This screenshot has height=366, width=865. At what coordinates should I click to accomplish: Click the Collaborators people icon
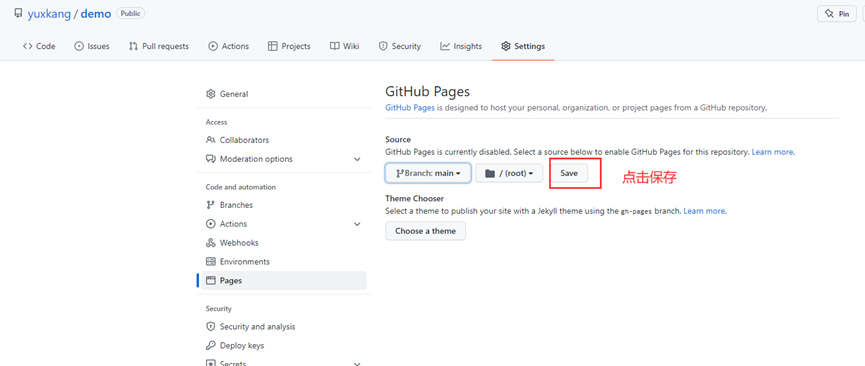click(x=210, y=140)
